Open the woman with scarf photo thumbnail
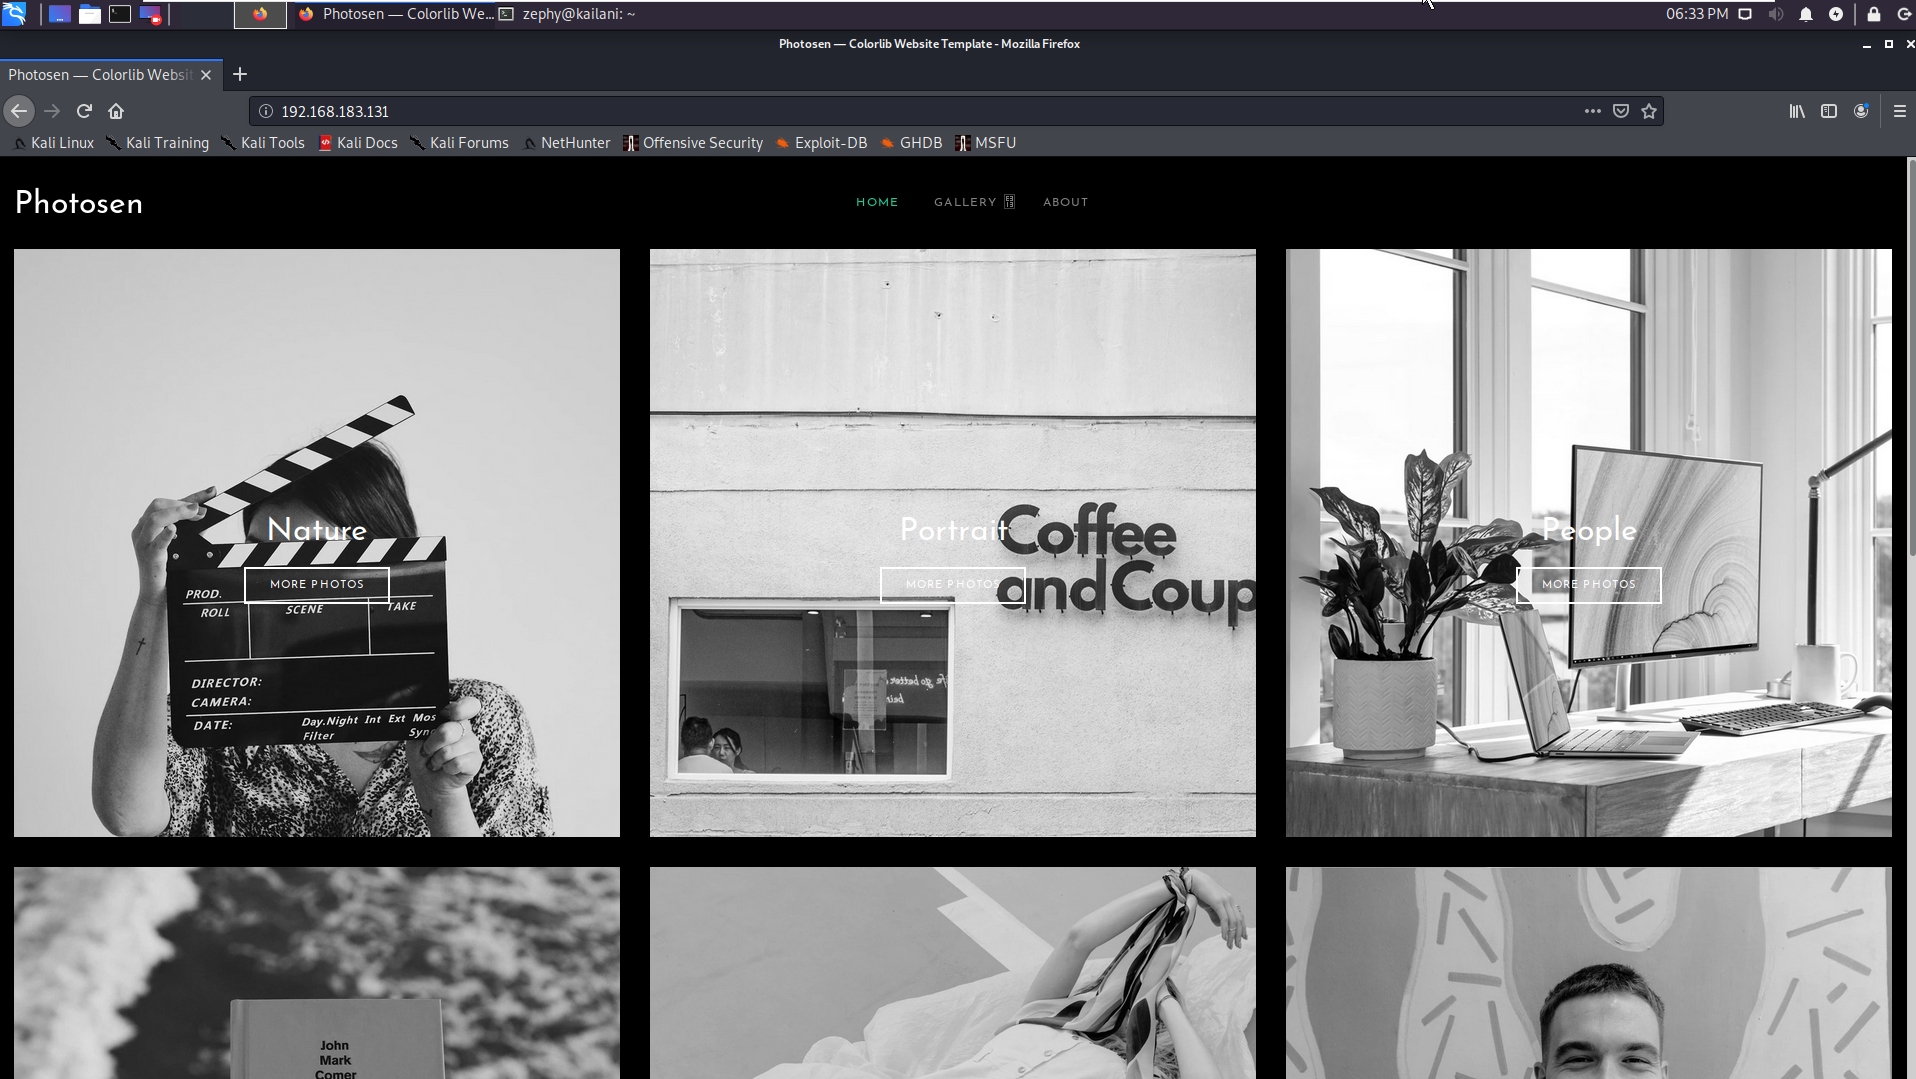Image resolution: width=1916 pixels, height=1079 pixels. (x=953, y=973)
